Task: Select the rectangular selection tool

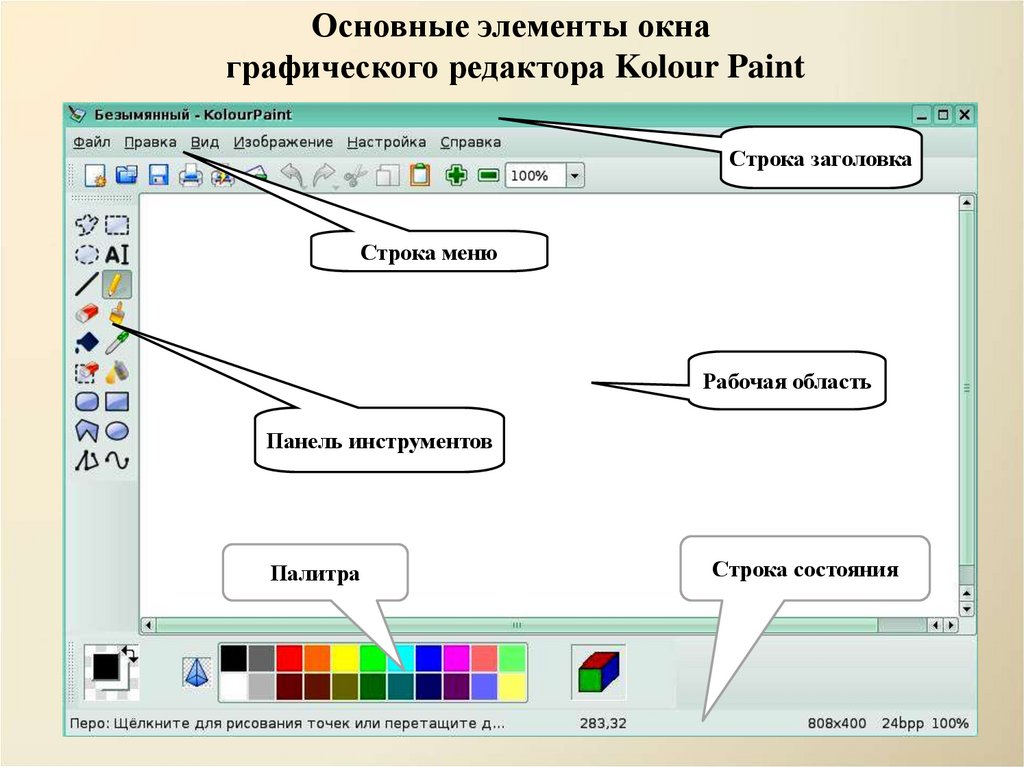Action: [118, 225]
